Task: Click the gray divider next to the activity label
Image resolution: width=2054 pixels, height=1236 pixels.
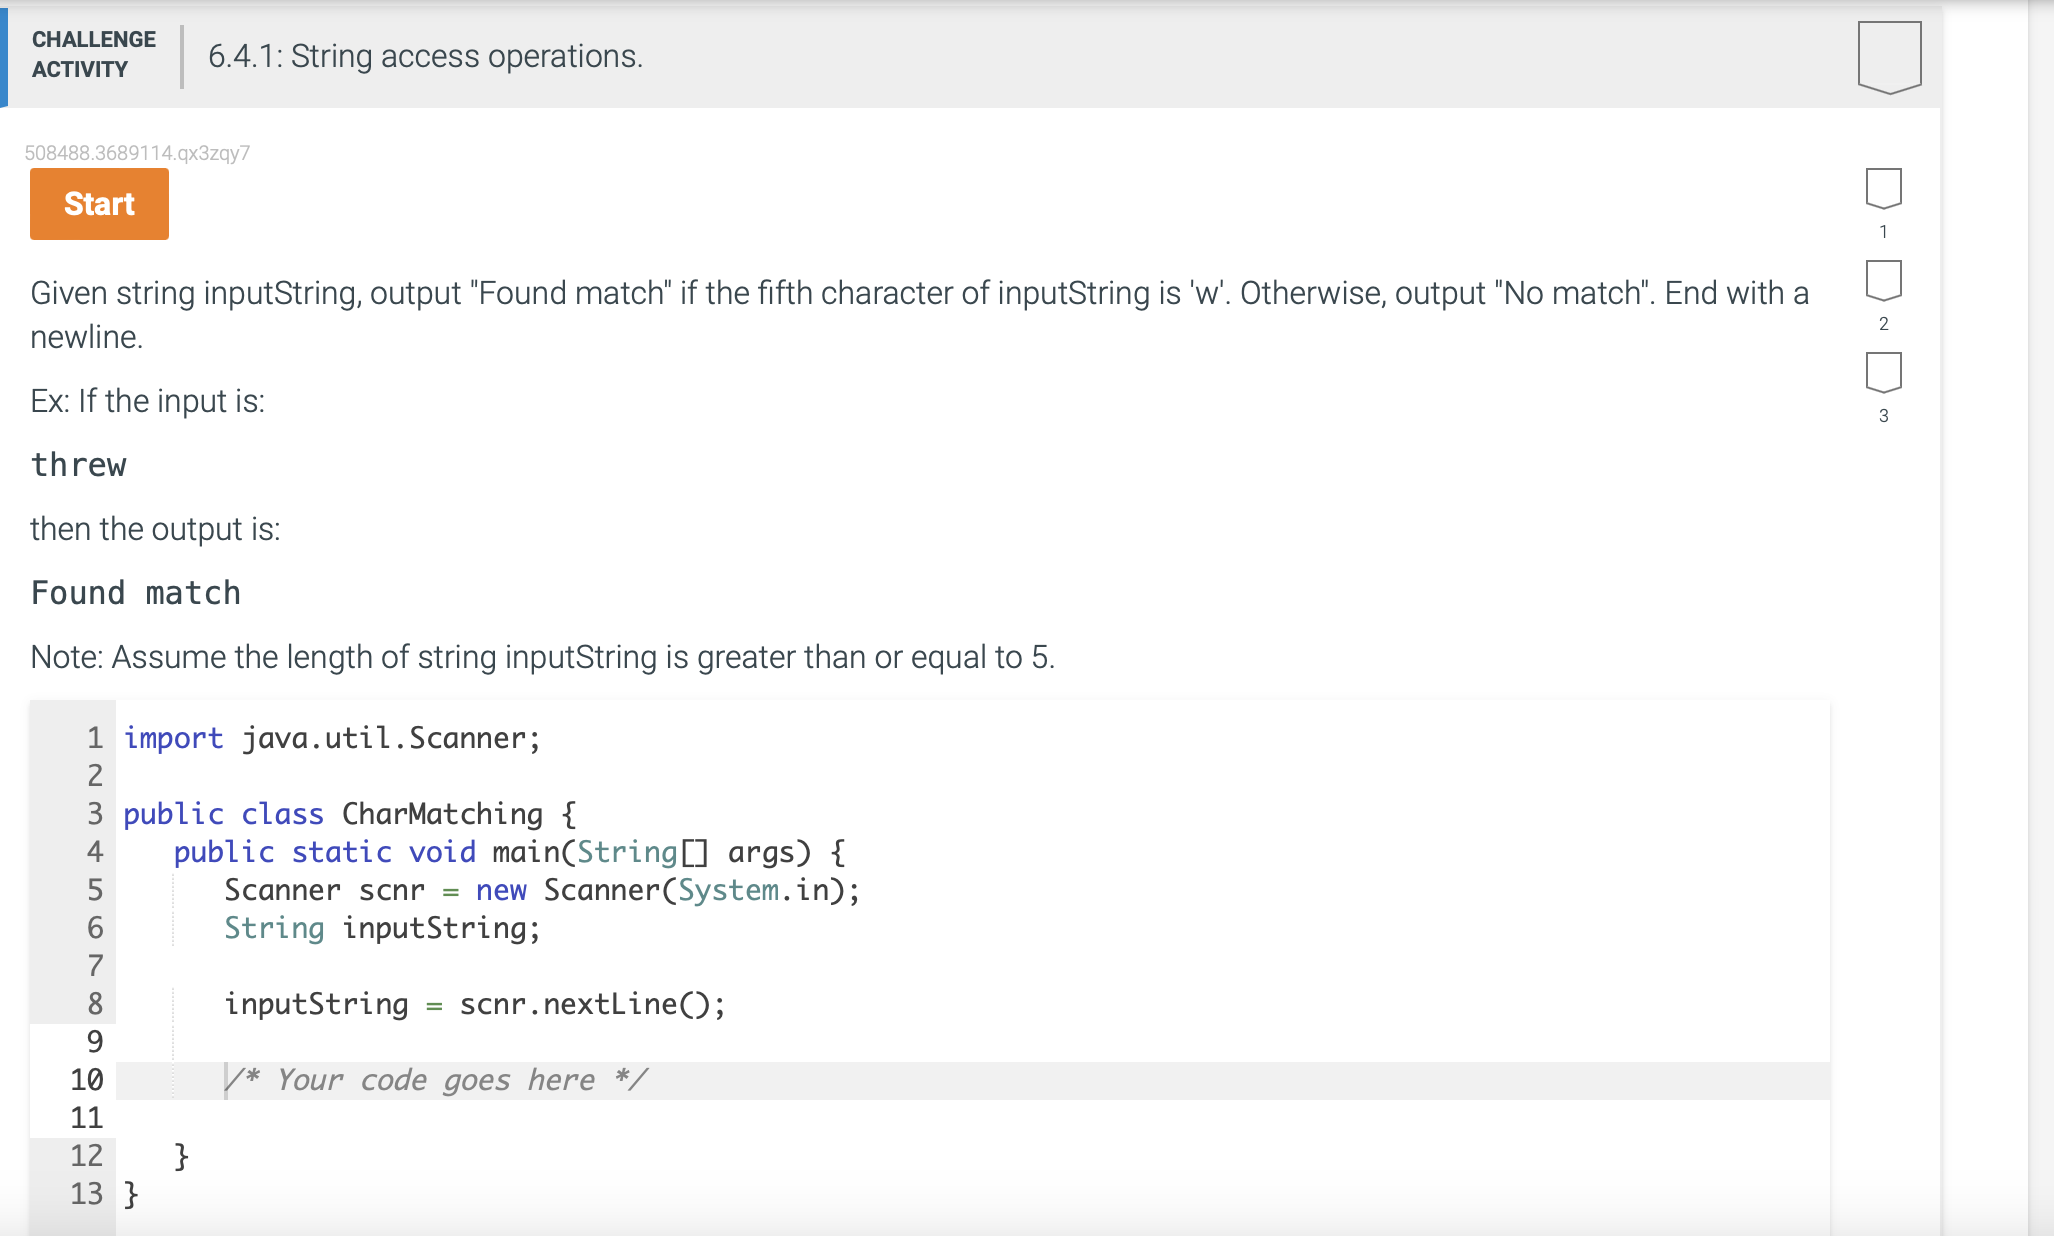Action: [180, 55]
